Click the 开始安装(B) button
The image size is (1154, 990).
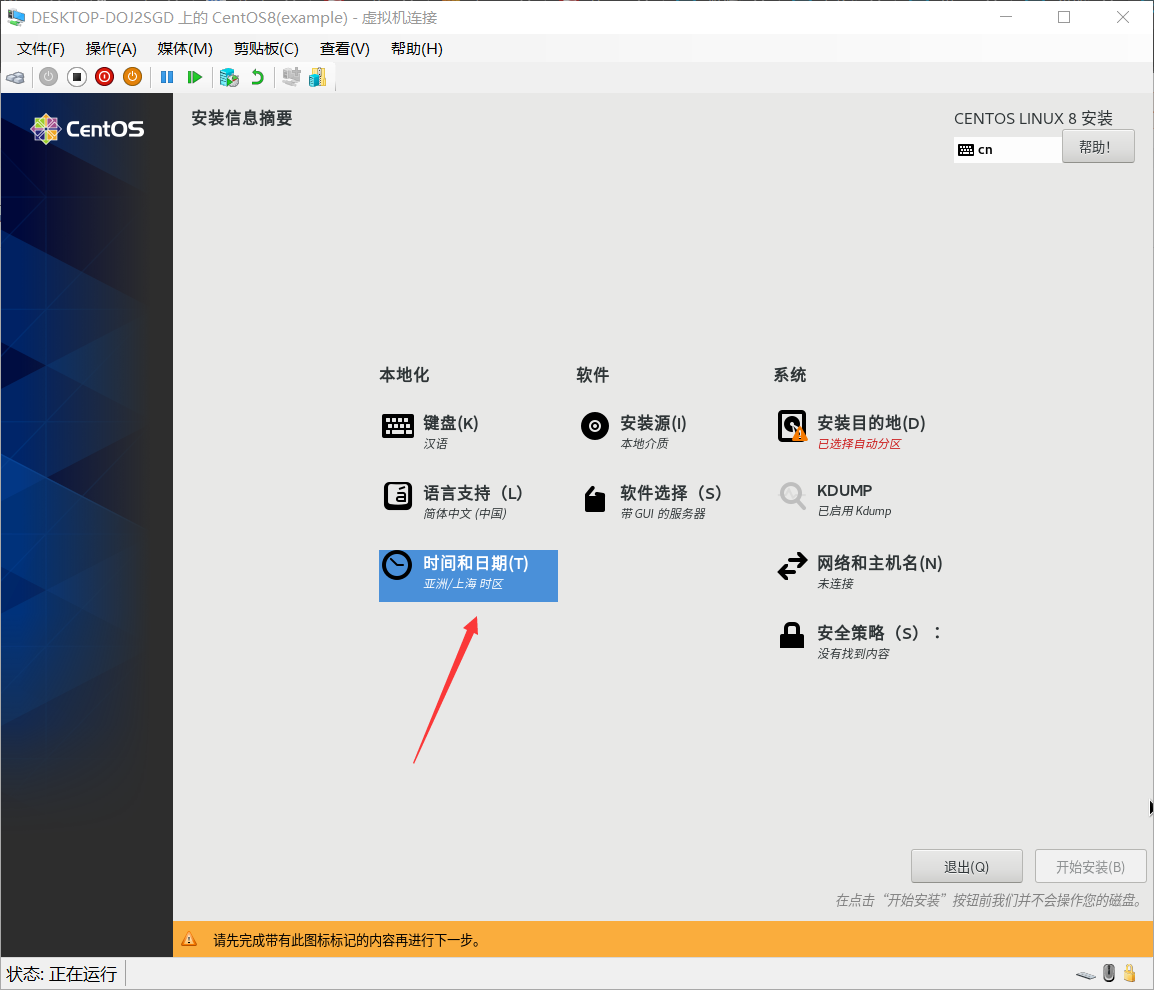point(1090,866)
